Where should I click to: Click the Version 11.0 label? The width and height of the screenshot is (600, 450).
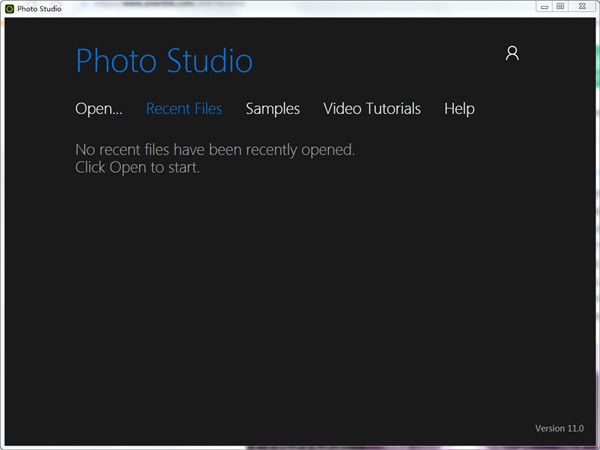559,428
